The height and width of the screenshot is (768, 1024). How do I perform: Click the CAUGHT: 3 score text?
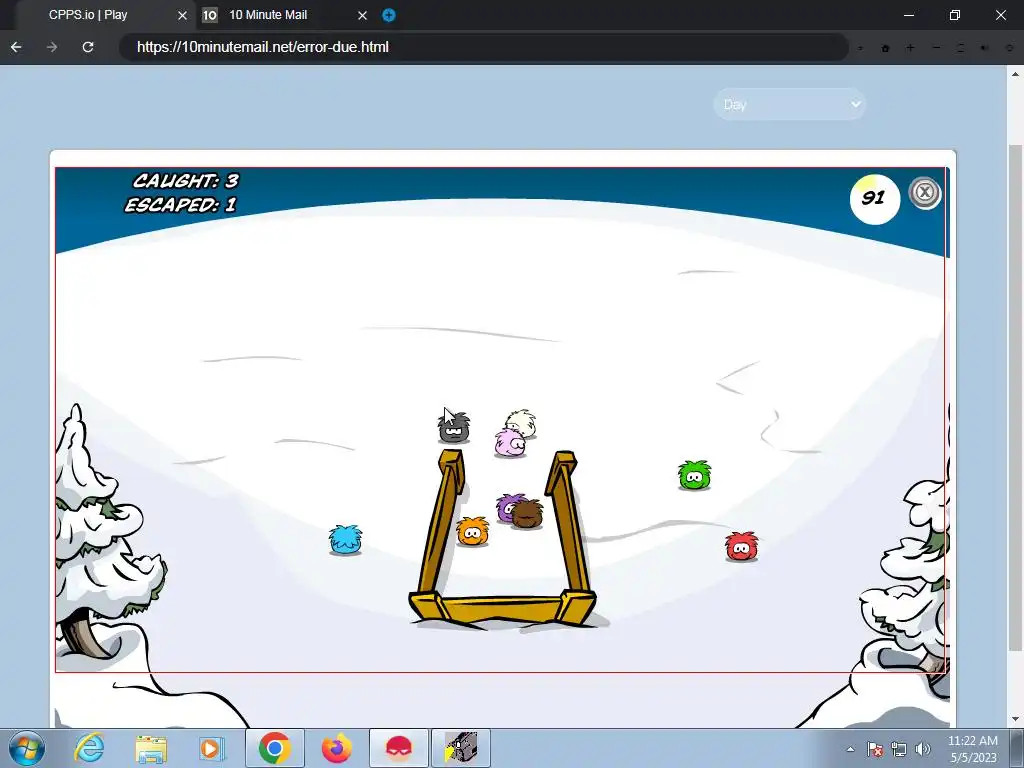pos(185,181)
